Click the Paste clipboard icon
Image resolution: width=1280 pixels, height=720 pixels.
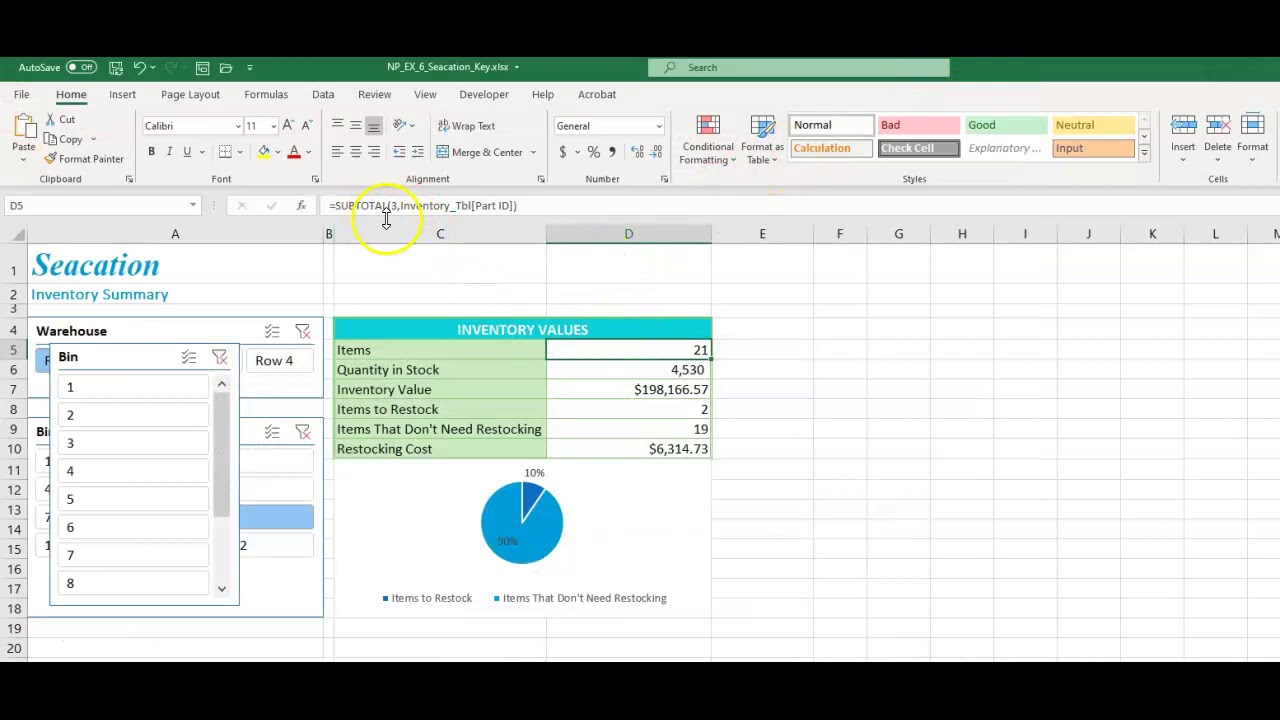pyautogui.click(x=23, y=126)
